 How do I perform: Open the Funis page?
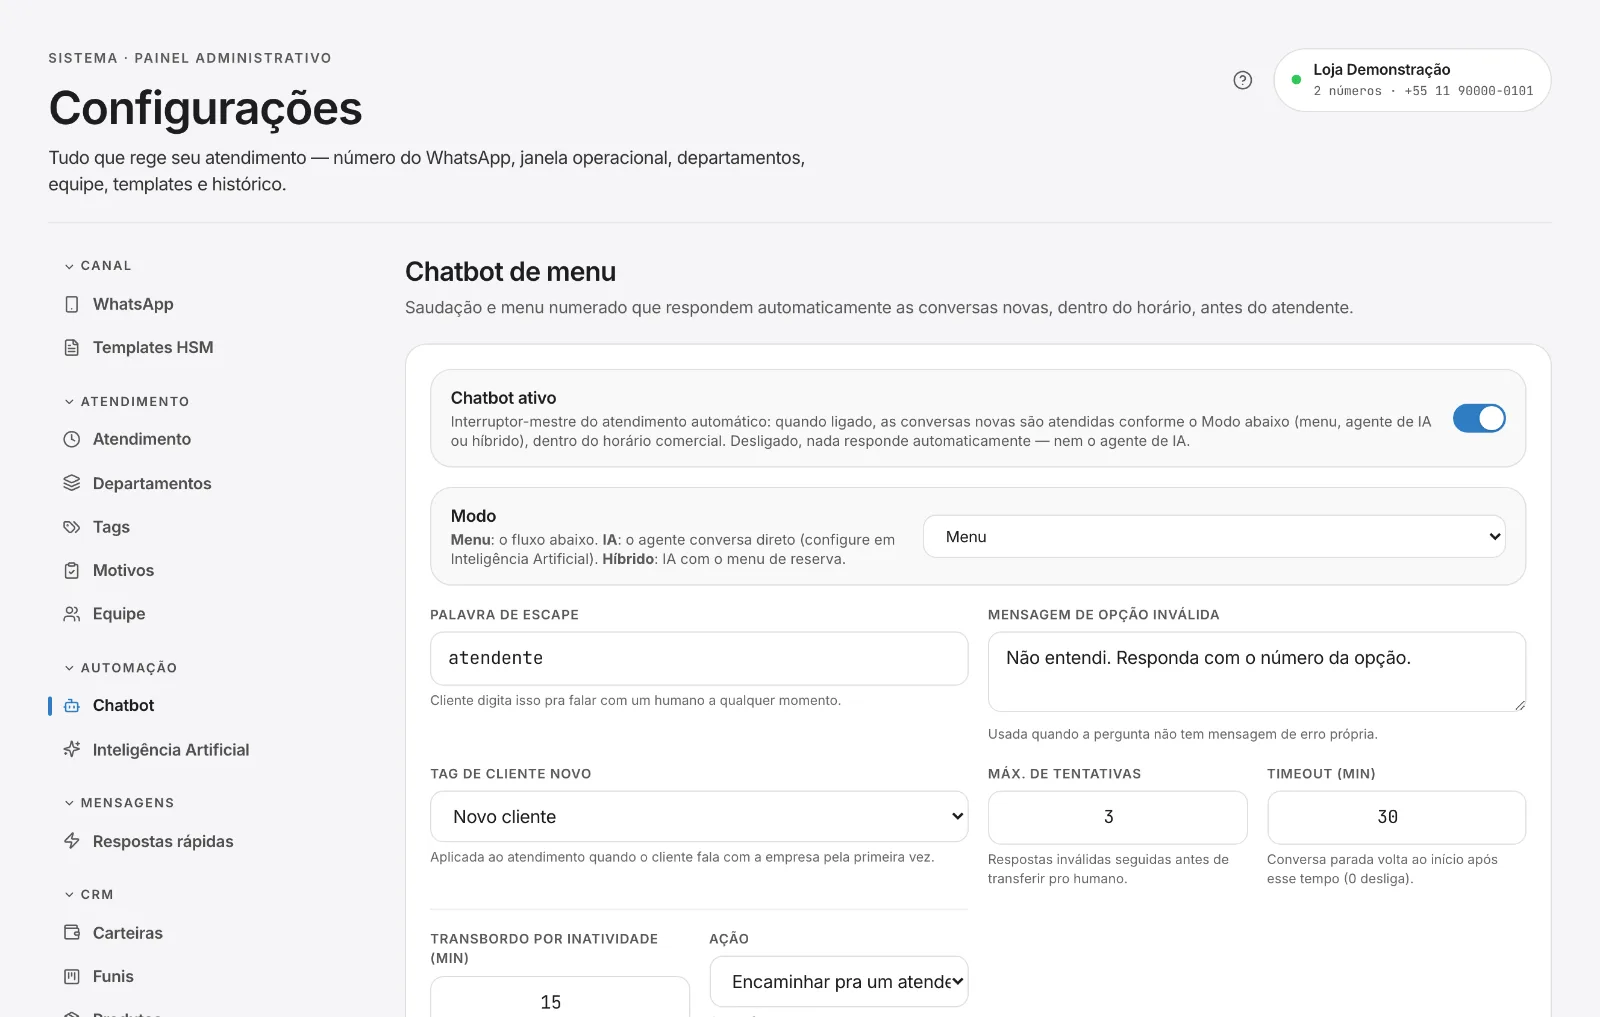tap(113, 976)
